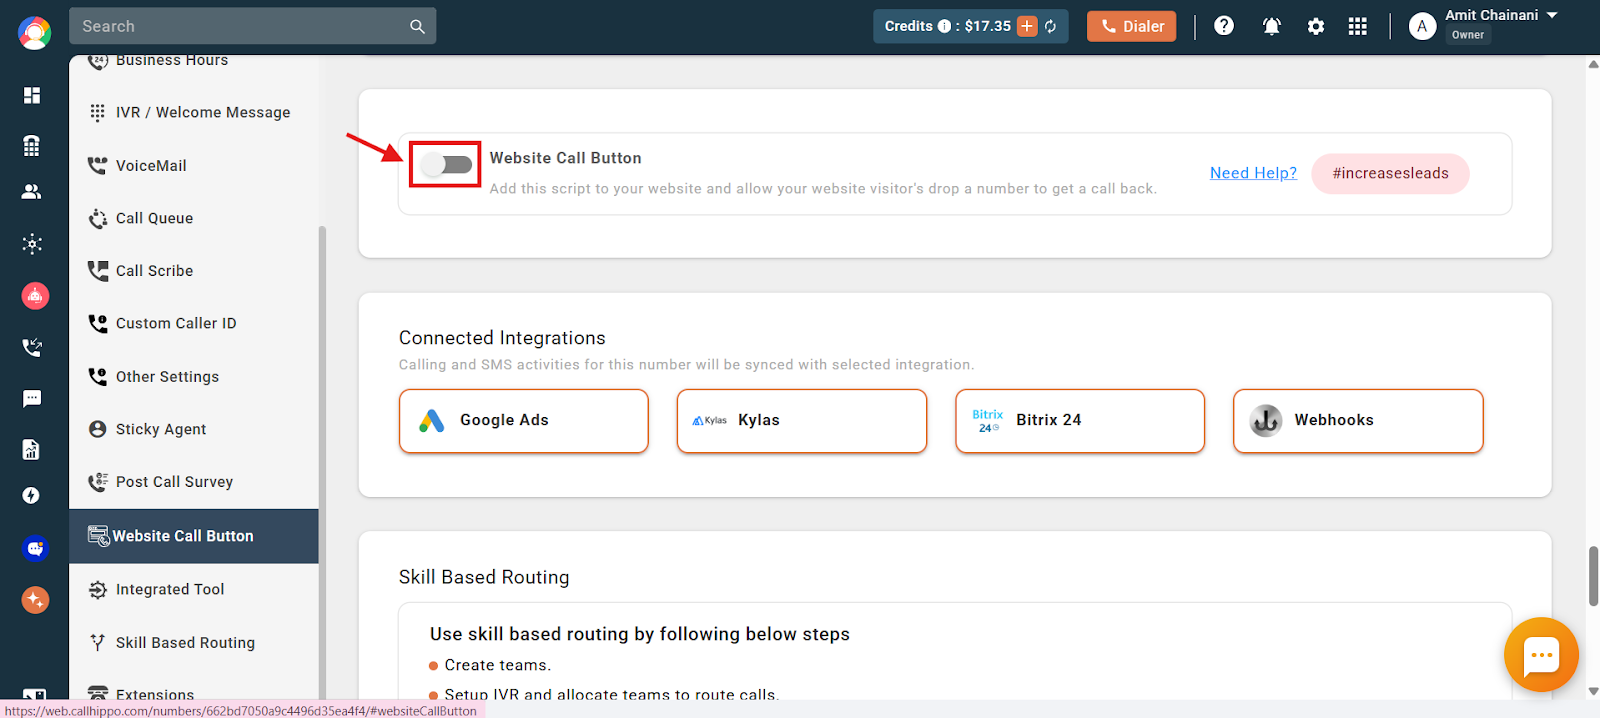Show credits info tooltip icon
The image size is (1600, 718).
coord(944,26)
